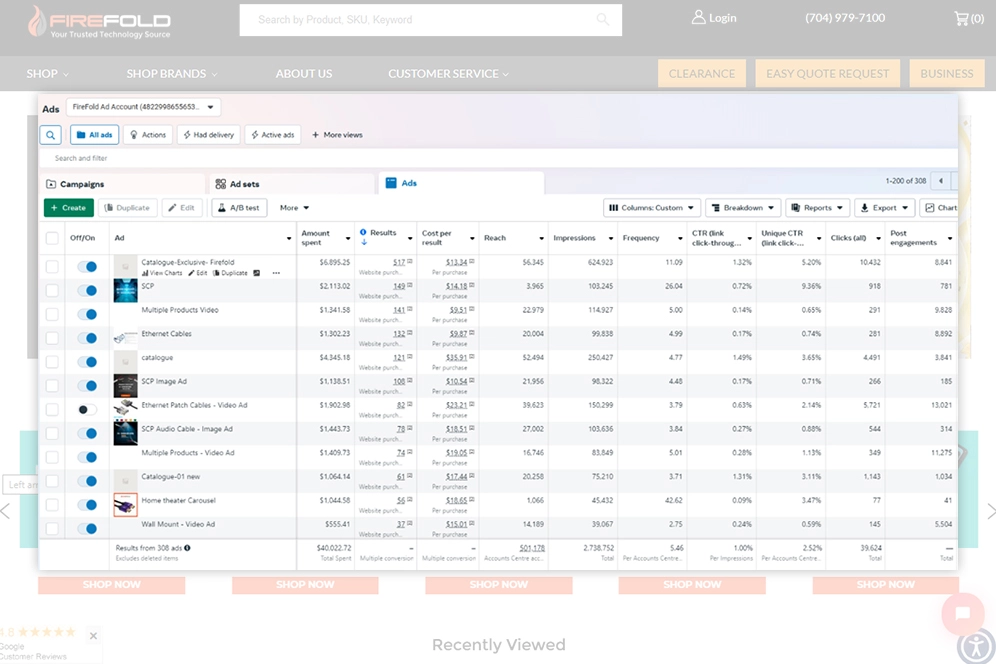Check the select-all checkbox in table header
This screenshot has height=664, width=996.
(52, 238)
